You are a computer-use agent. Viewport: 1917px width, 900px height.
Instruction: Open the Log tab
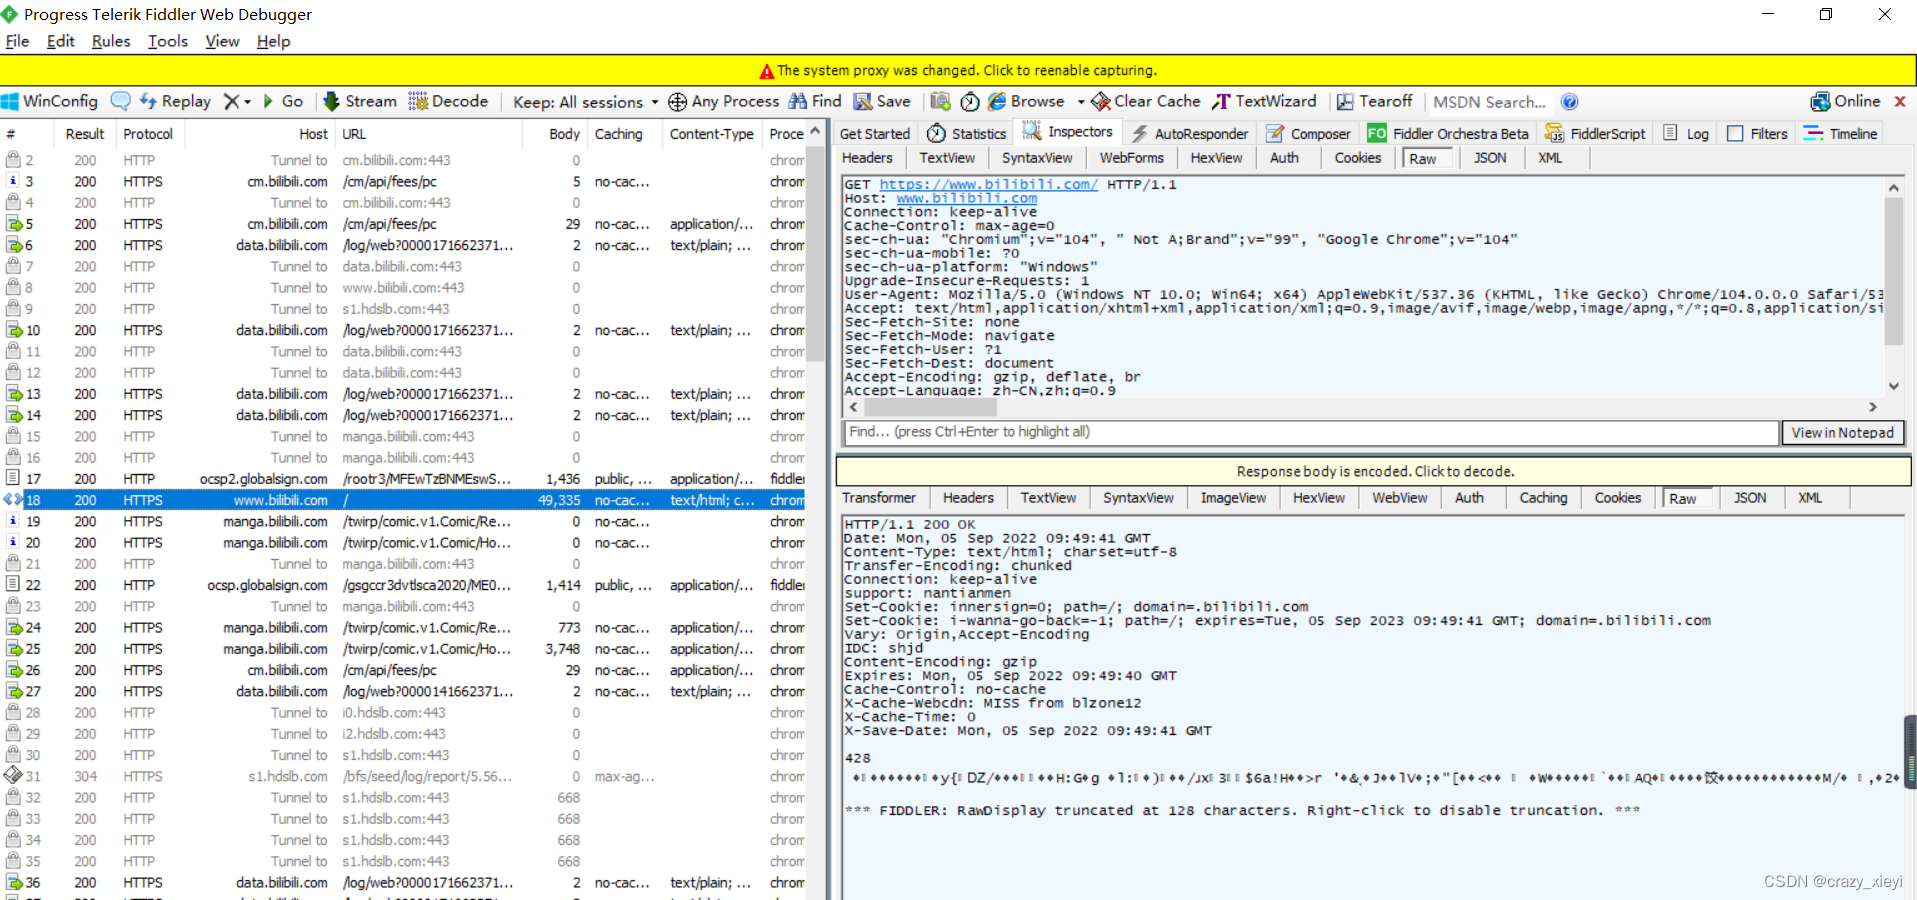tap(1687, 133)
